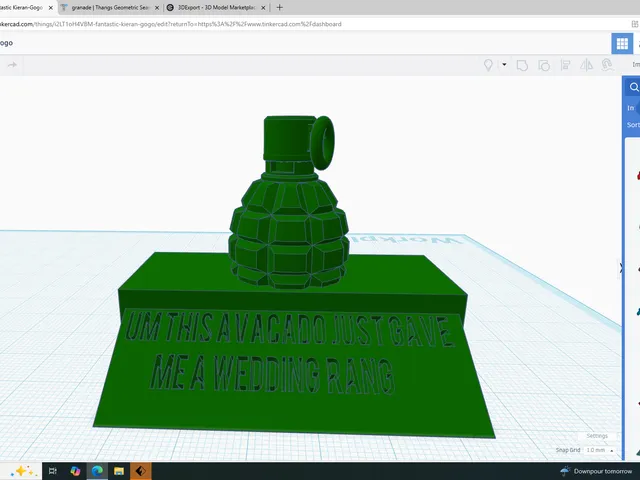Switch to the granade Thangs Geometric Search tab
640x480 pixels.
click(x=110, y=7)
